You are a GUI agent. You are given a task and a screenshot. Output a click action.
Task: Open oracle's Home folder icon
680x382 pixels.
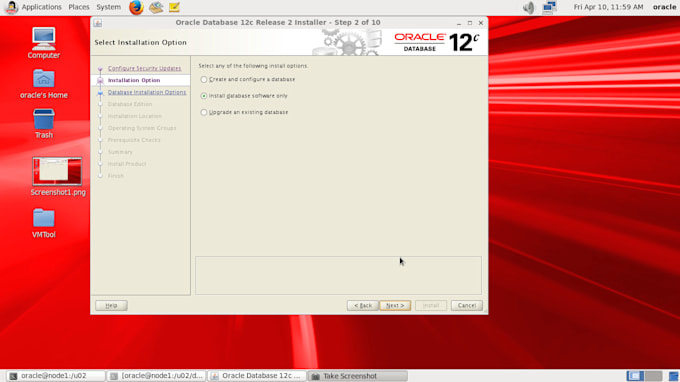(x=43, y=84)
